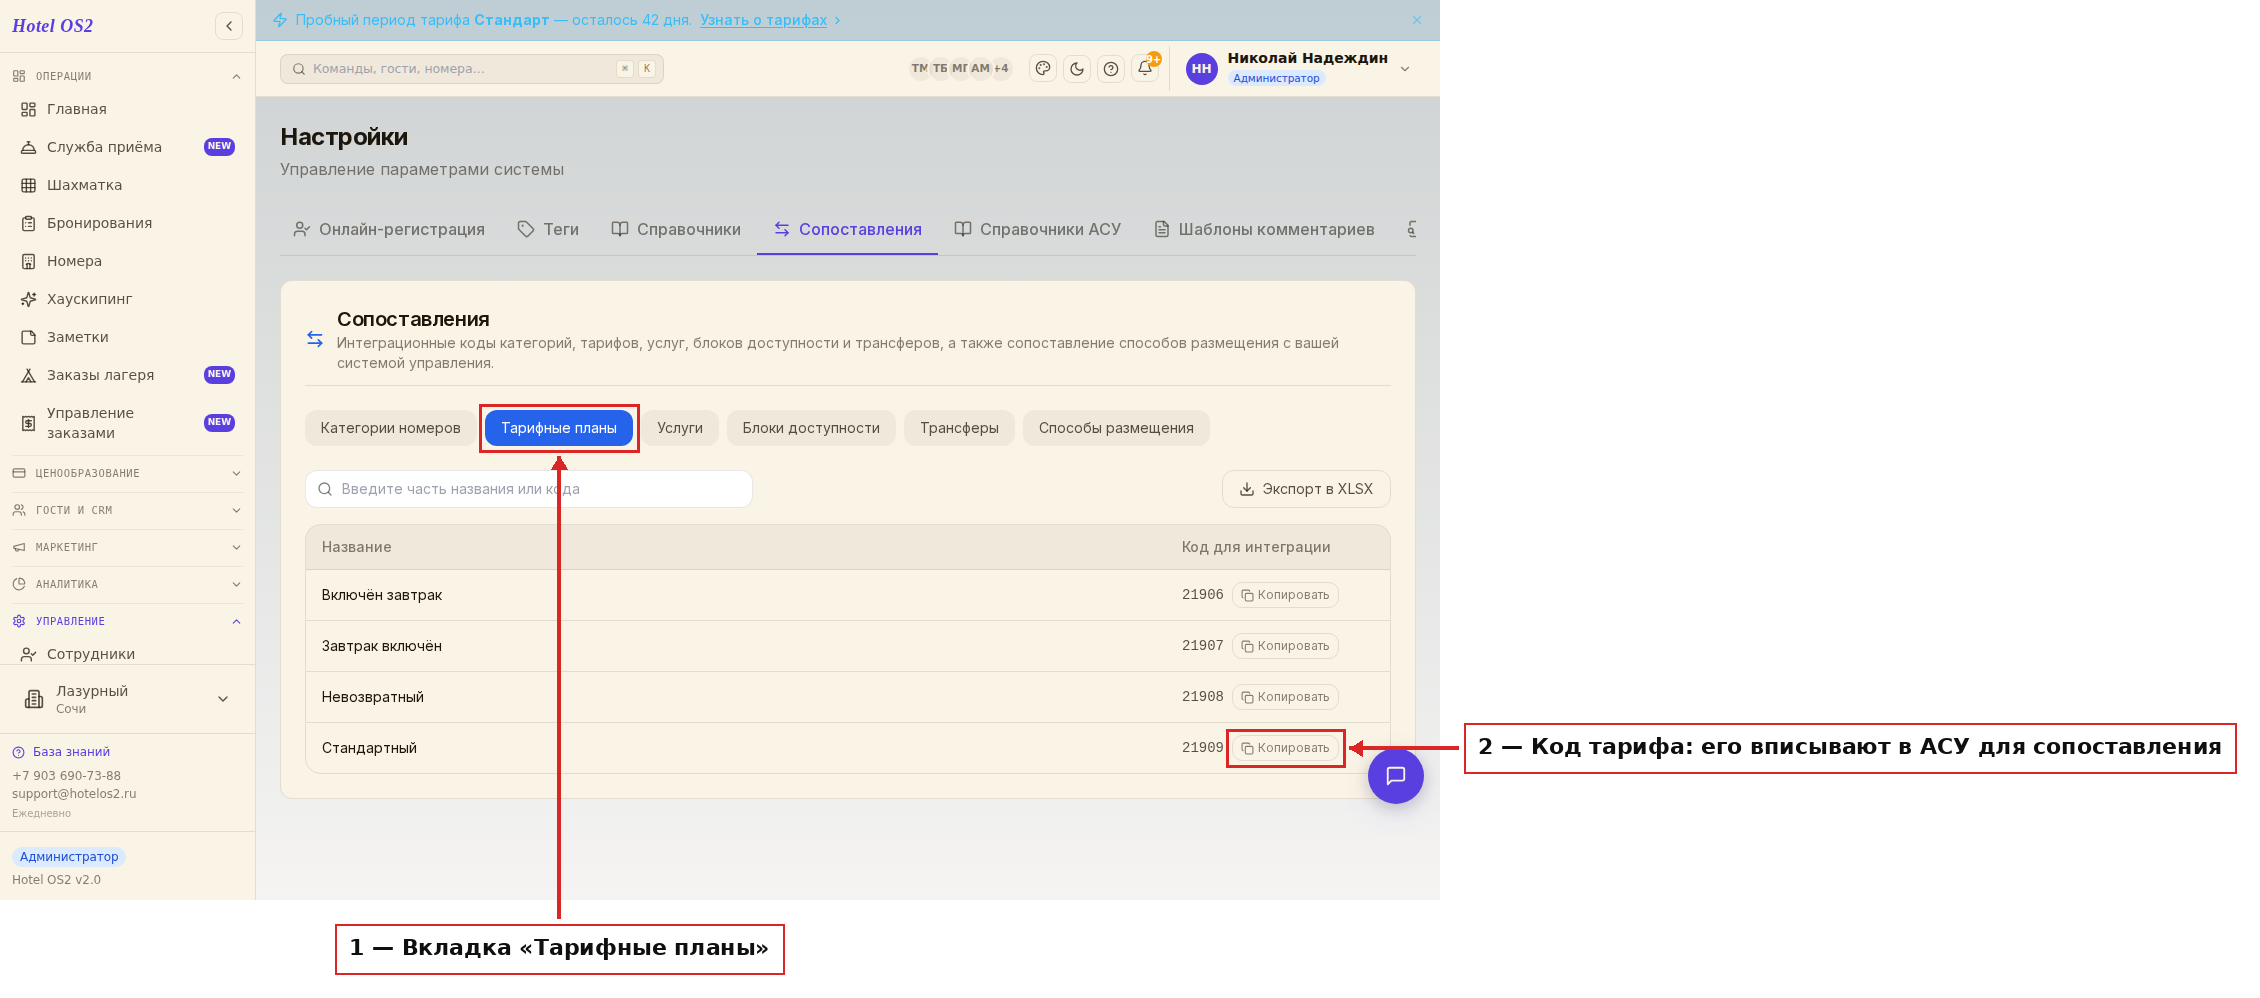Image resolution: width=2260 pixels, height=998 pixels.
Task: Toggle dark mode with the moon icon
Action: [x=1077, y=69]
